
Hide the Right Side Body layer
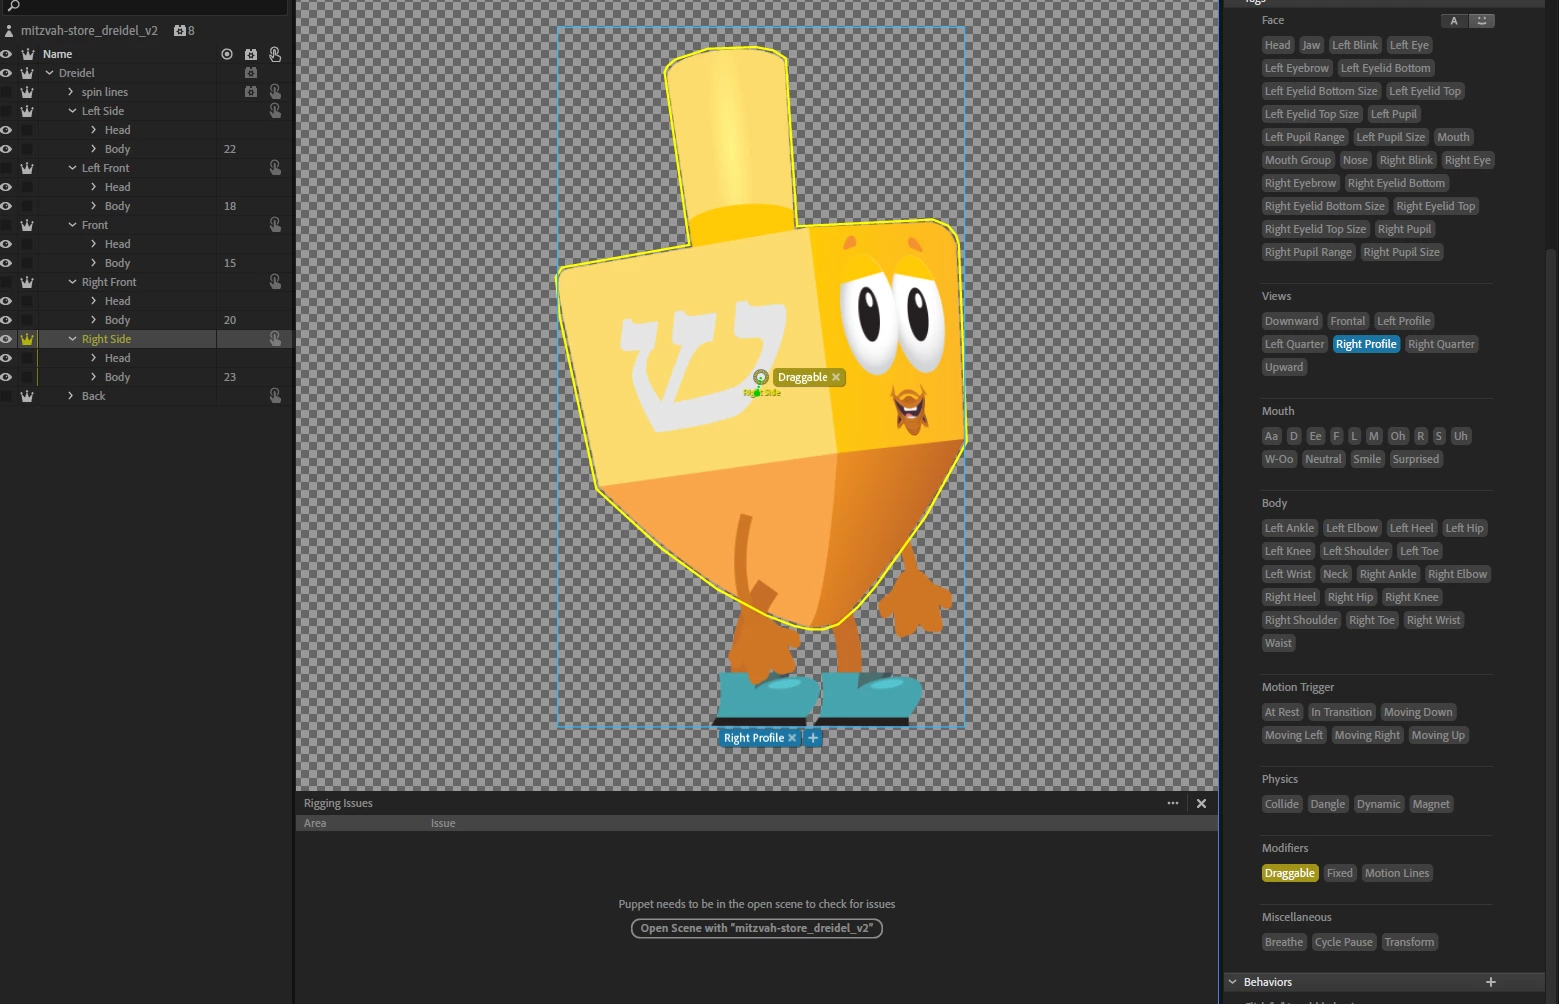click(6, 377)
